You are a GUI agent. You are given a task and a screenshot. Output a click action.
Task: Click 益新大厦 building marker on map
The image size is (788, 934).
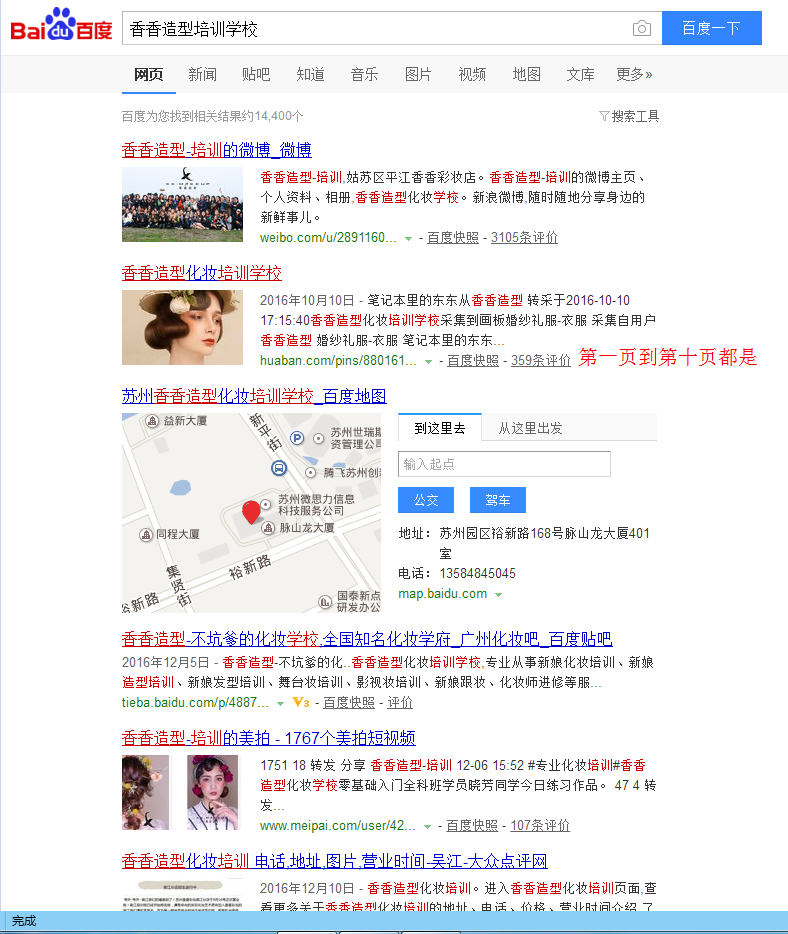[152, 421]
